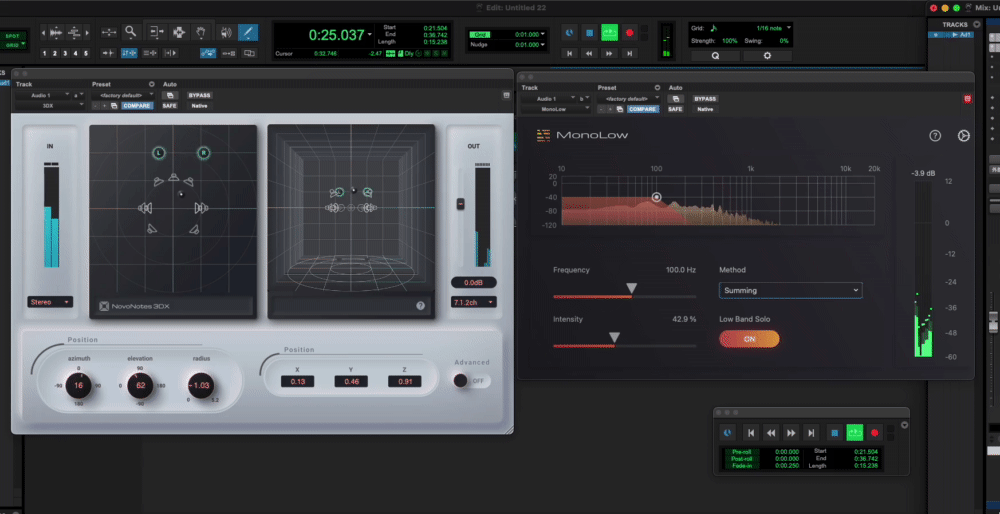Open Grid value dropdown in the counter area
This screenshot has width=1000, height=514.
(543, 34)
